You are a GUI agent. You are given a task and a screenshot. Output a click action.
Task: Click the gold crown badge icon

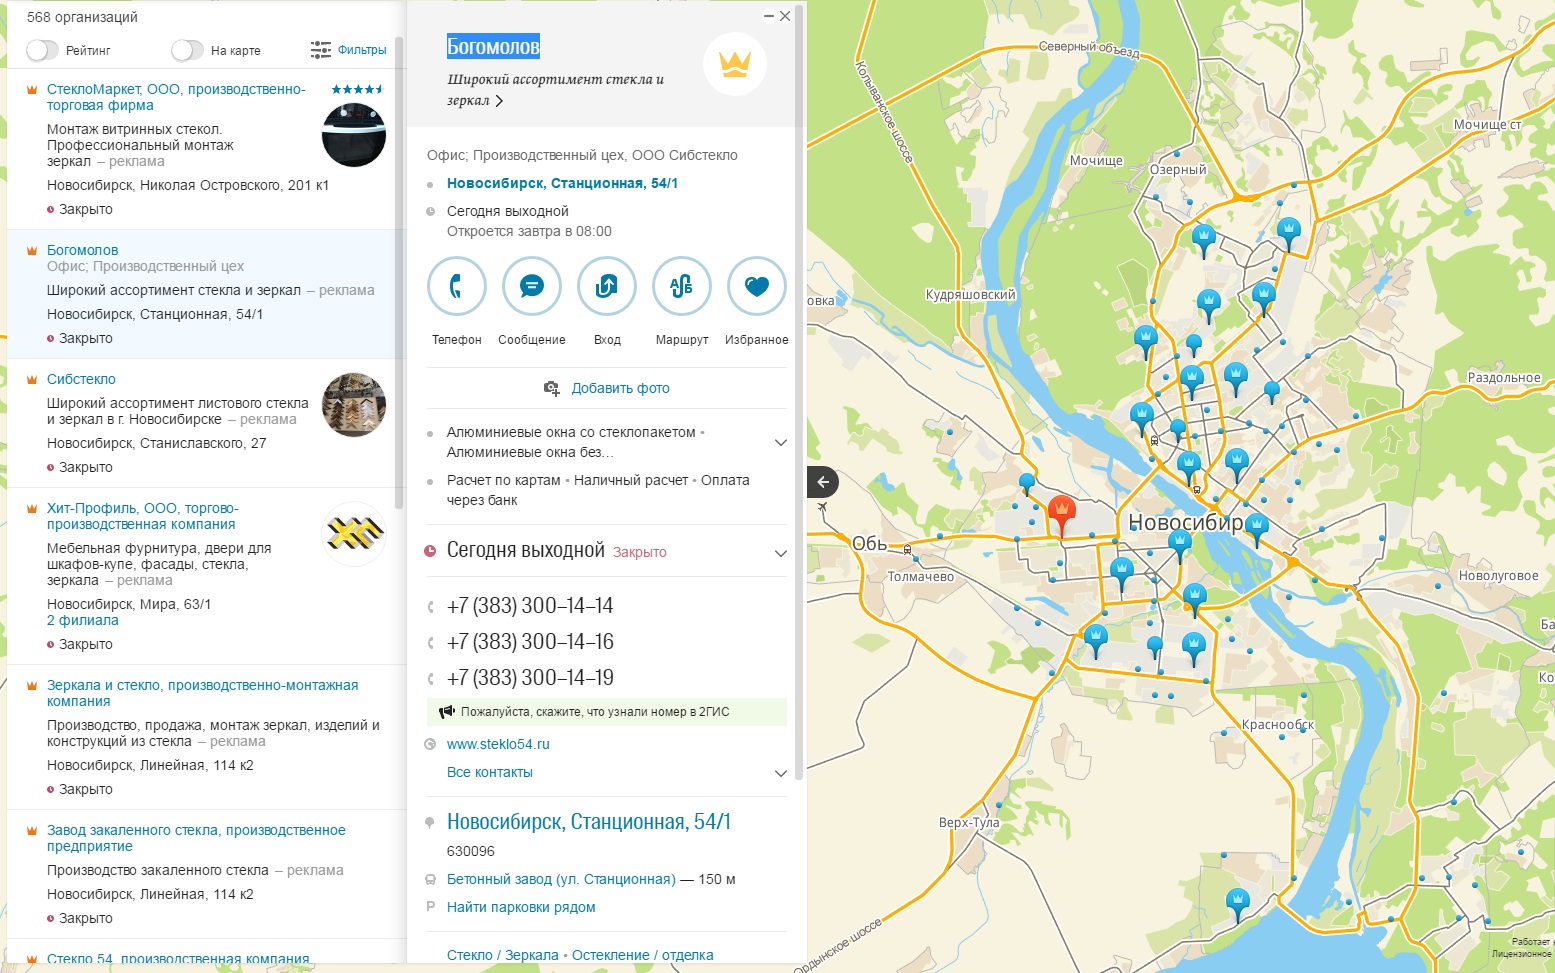tap(734, 64)
